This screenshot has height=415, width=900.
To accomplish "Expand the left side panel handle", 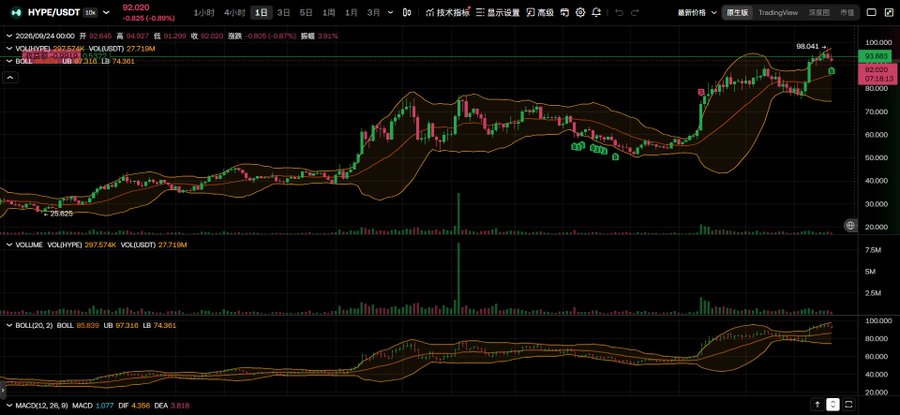I will (2, 389).
